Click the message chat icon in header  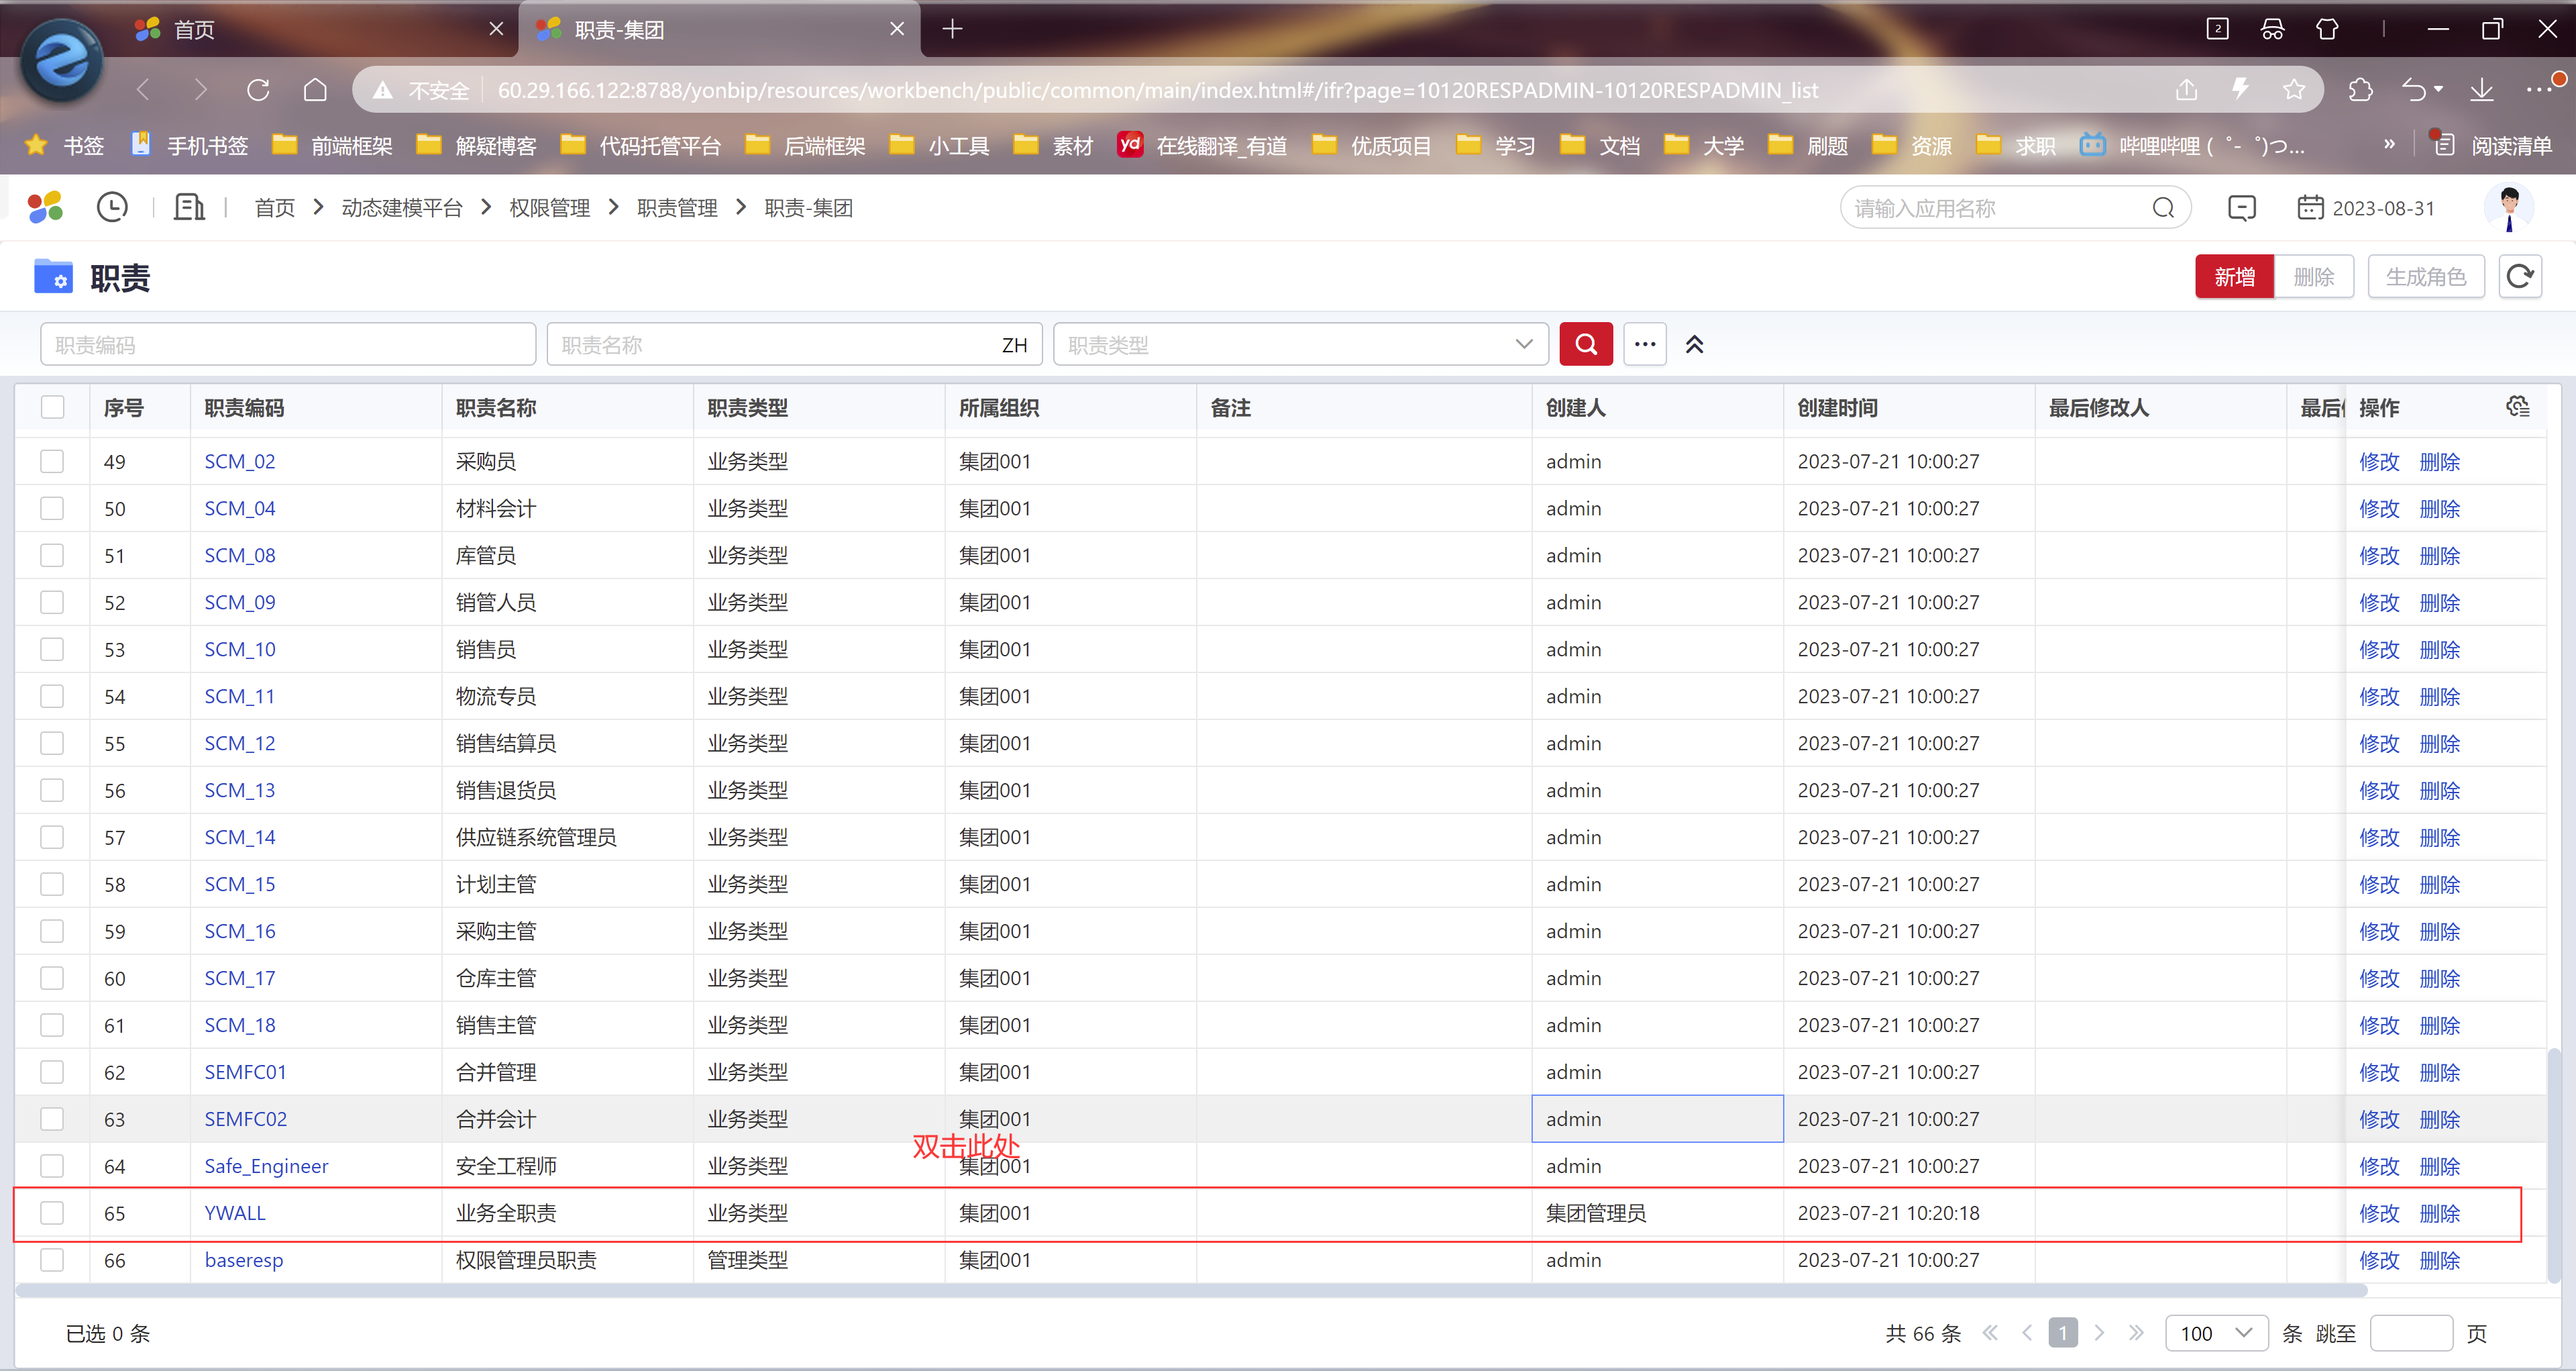click(x=2241, y=208)
